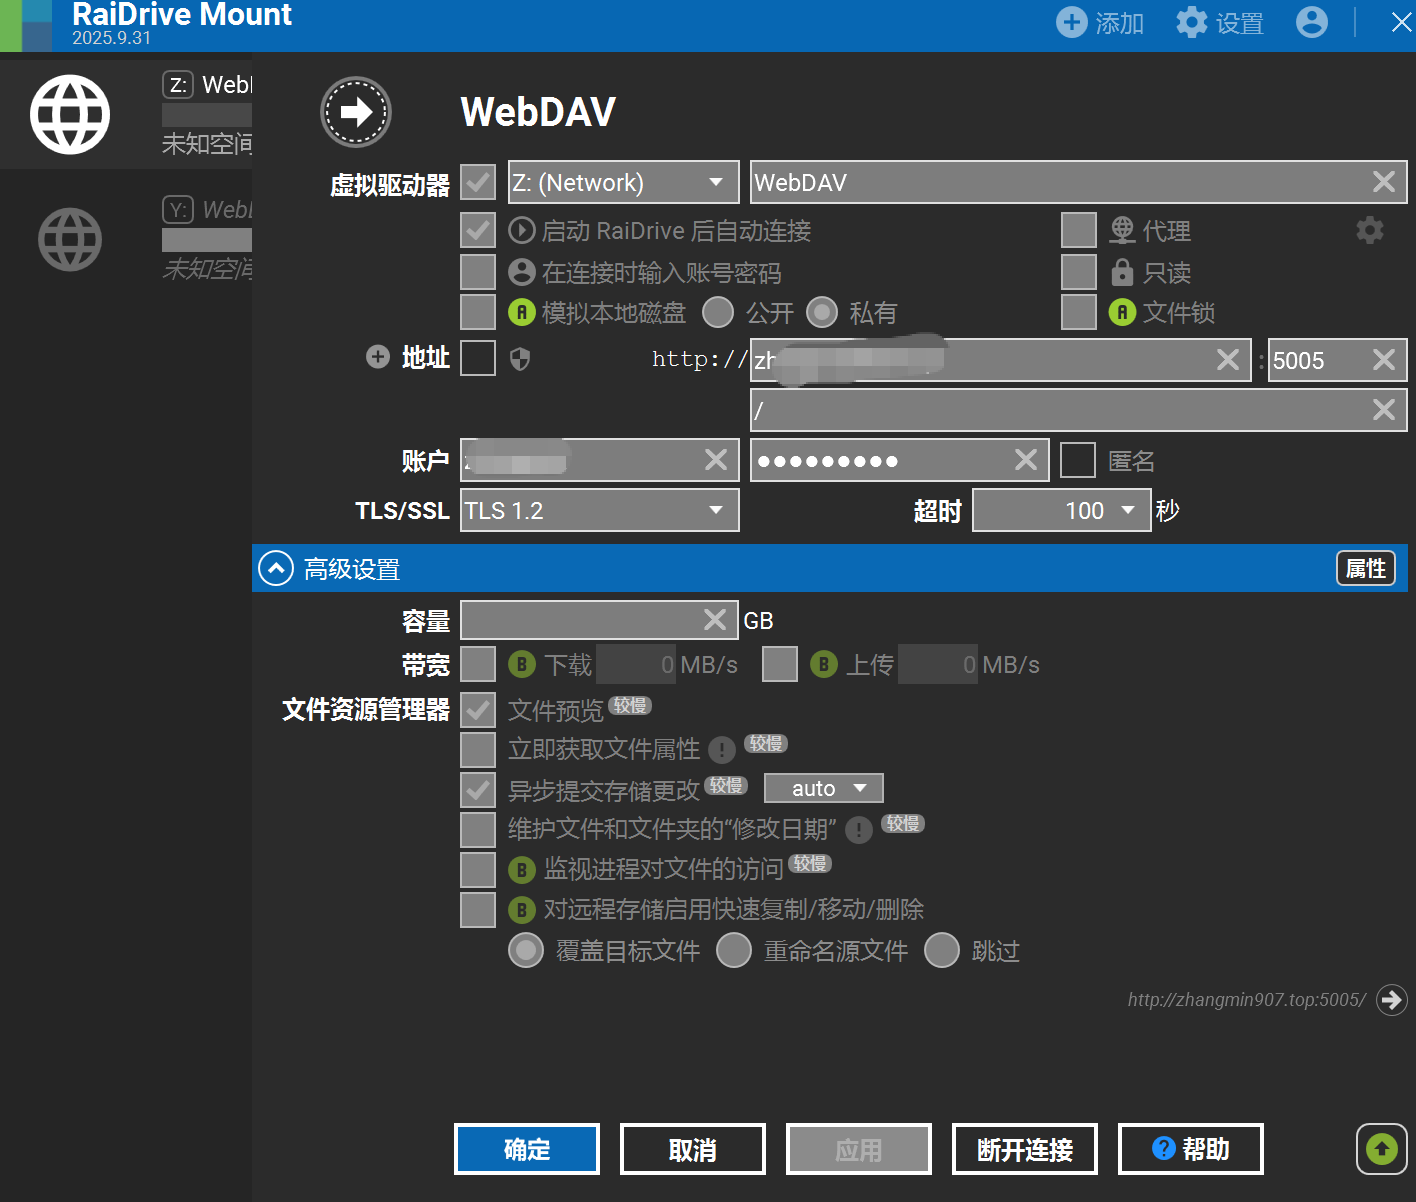The image size is (1416, 1202).
Task: Enable 维护文件和文件夹的修改日期 checkbox
Action: (x=478, y=830)
